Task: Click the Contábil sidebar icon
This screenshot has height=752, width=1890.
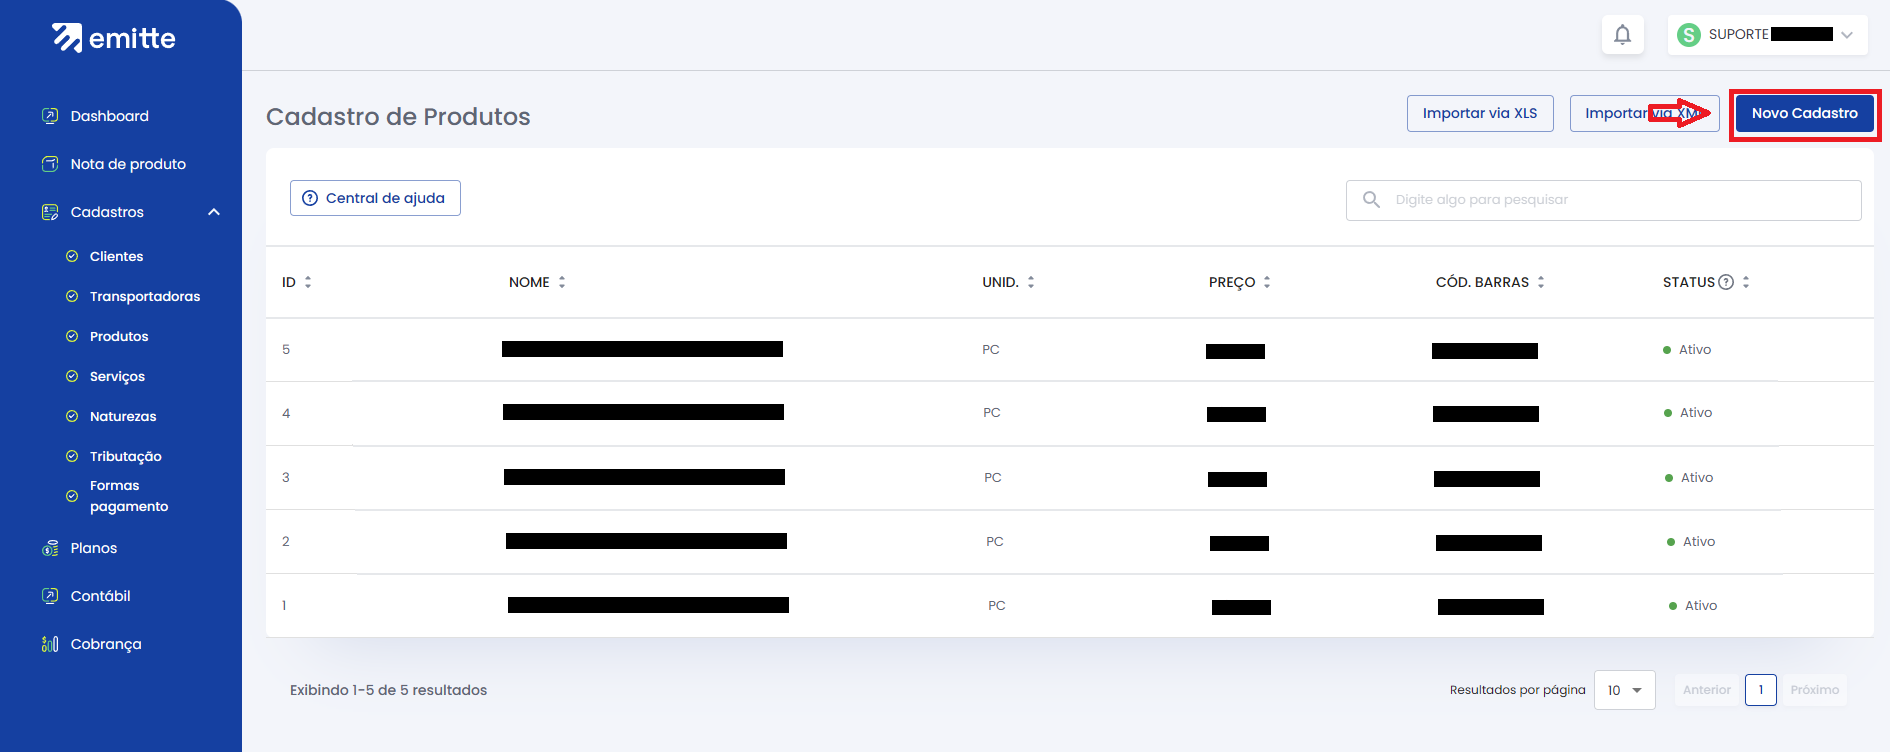Action: (x=50, y=596)
